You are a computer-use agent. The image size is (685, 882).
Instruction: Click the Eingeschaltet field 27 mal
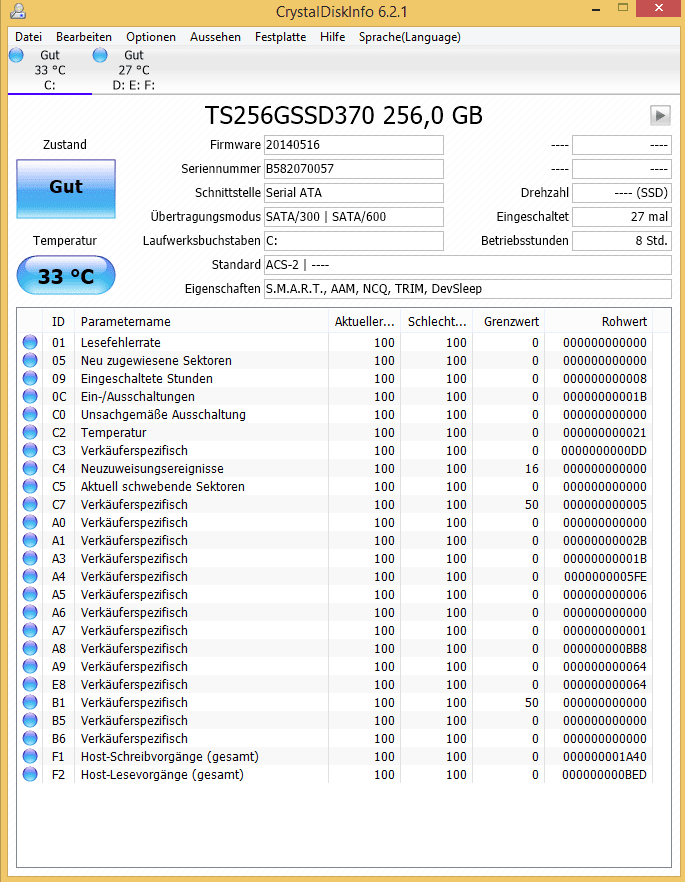tap(621, 217)
